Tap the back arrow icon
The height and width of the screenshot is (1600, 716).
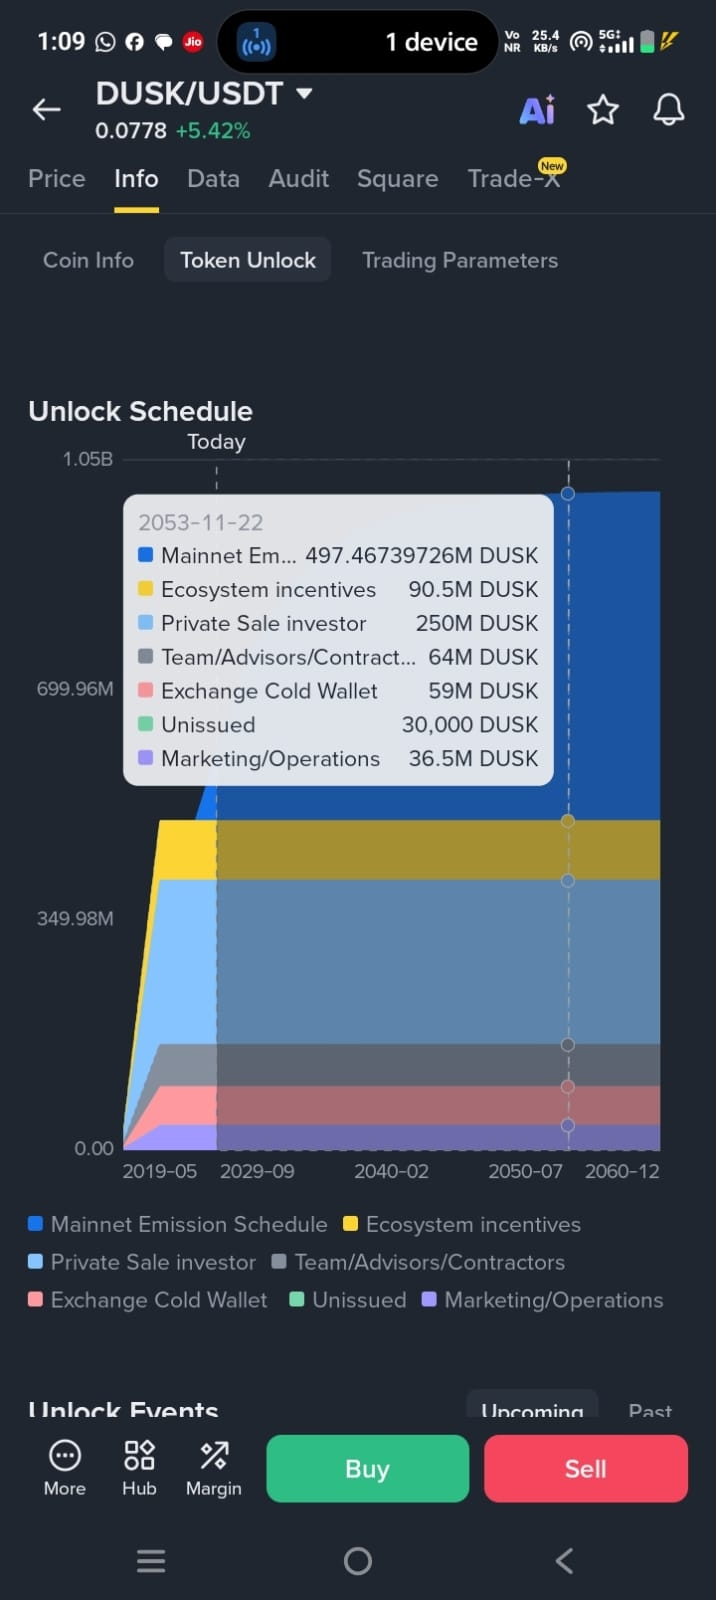(x=47, y=110)
